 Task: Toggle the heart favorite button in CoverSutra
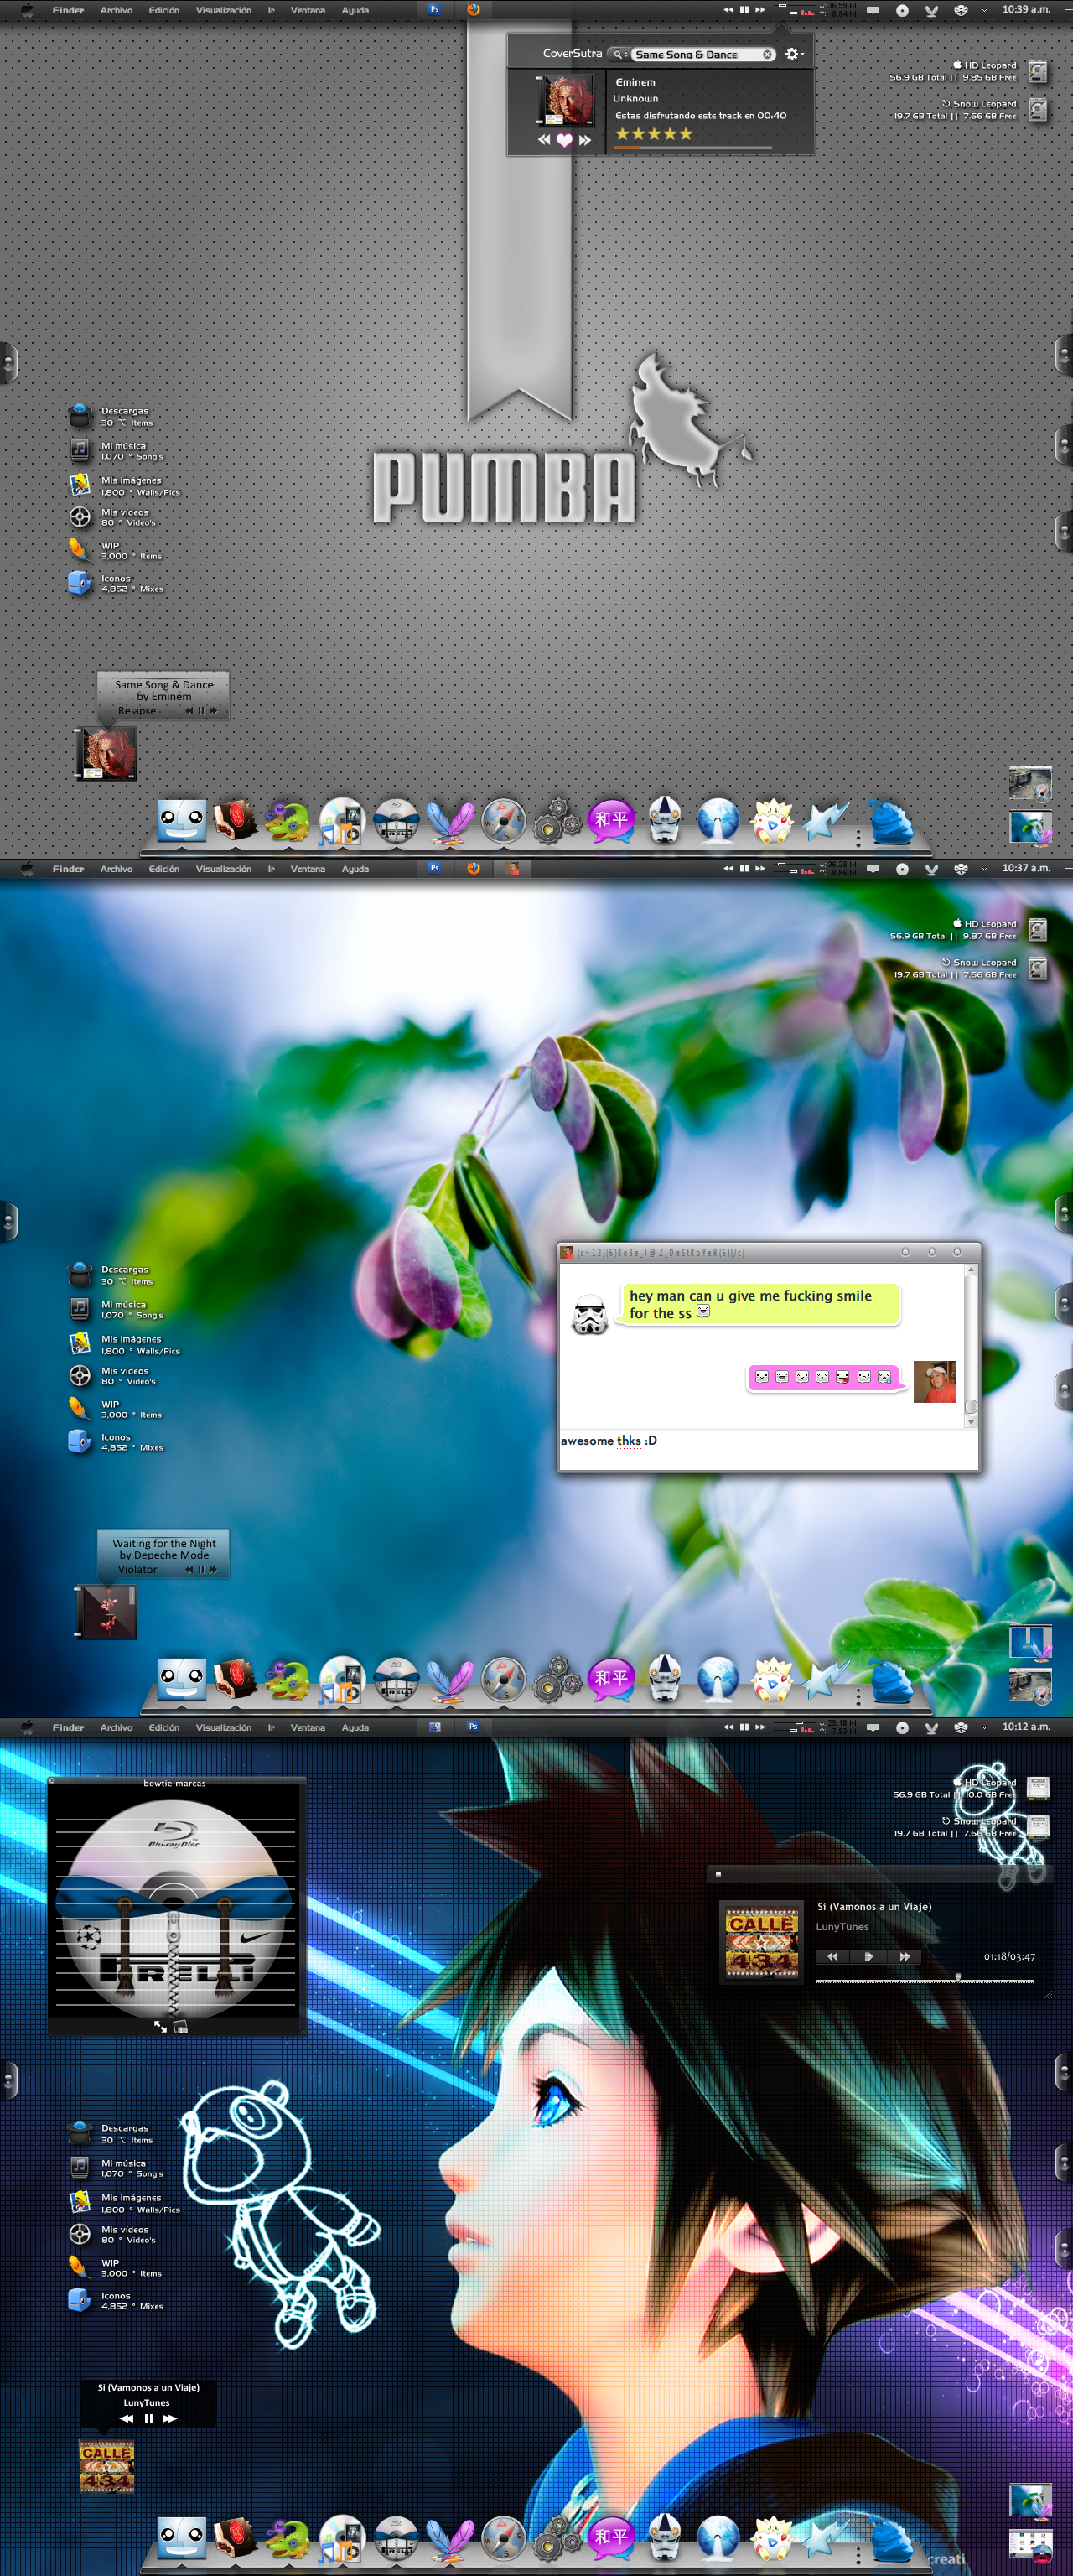[564, 141]
